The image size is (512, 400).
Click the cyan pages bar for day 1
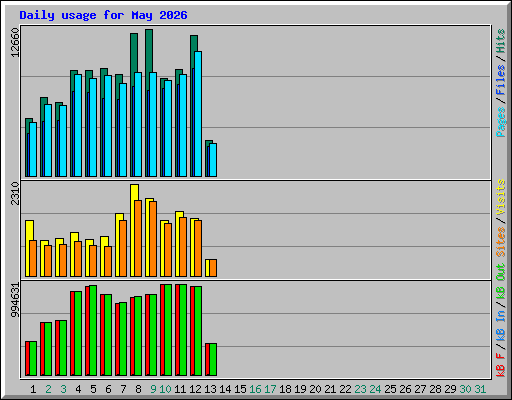click(33, 149)
